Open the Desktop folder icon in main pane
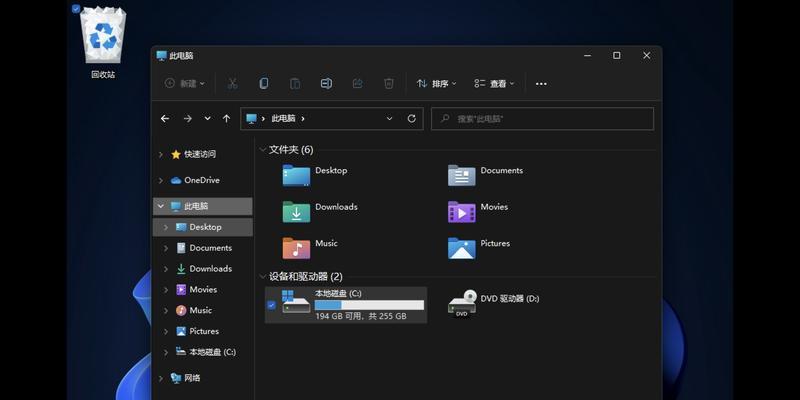 coord(296,175)
